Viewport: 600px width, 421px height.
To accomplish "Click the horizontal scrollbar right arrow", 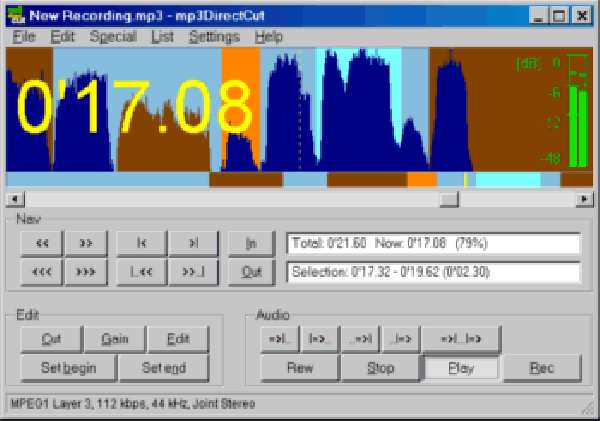I will (x=583, y=200).
